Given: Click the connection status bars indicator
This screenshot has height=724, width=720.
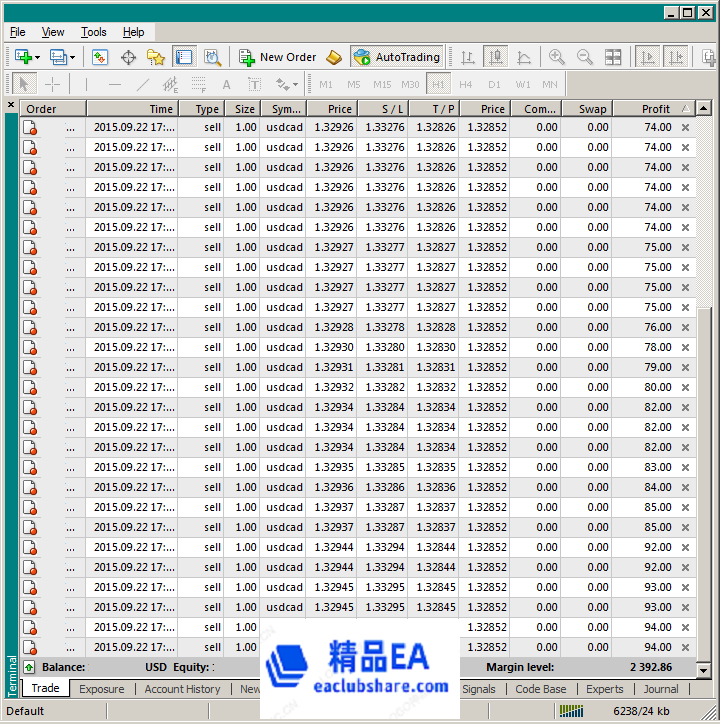Looking at the screenshot, I should point(571,711).
